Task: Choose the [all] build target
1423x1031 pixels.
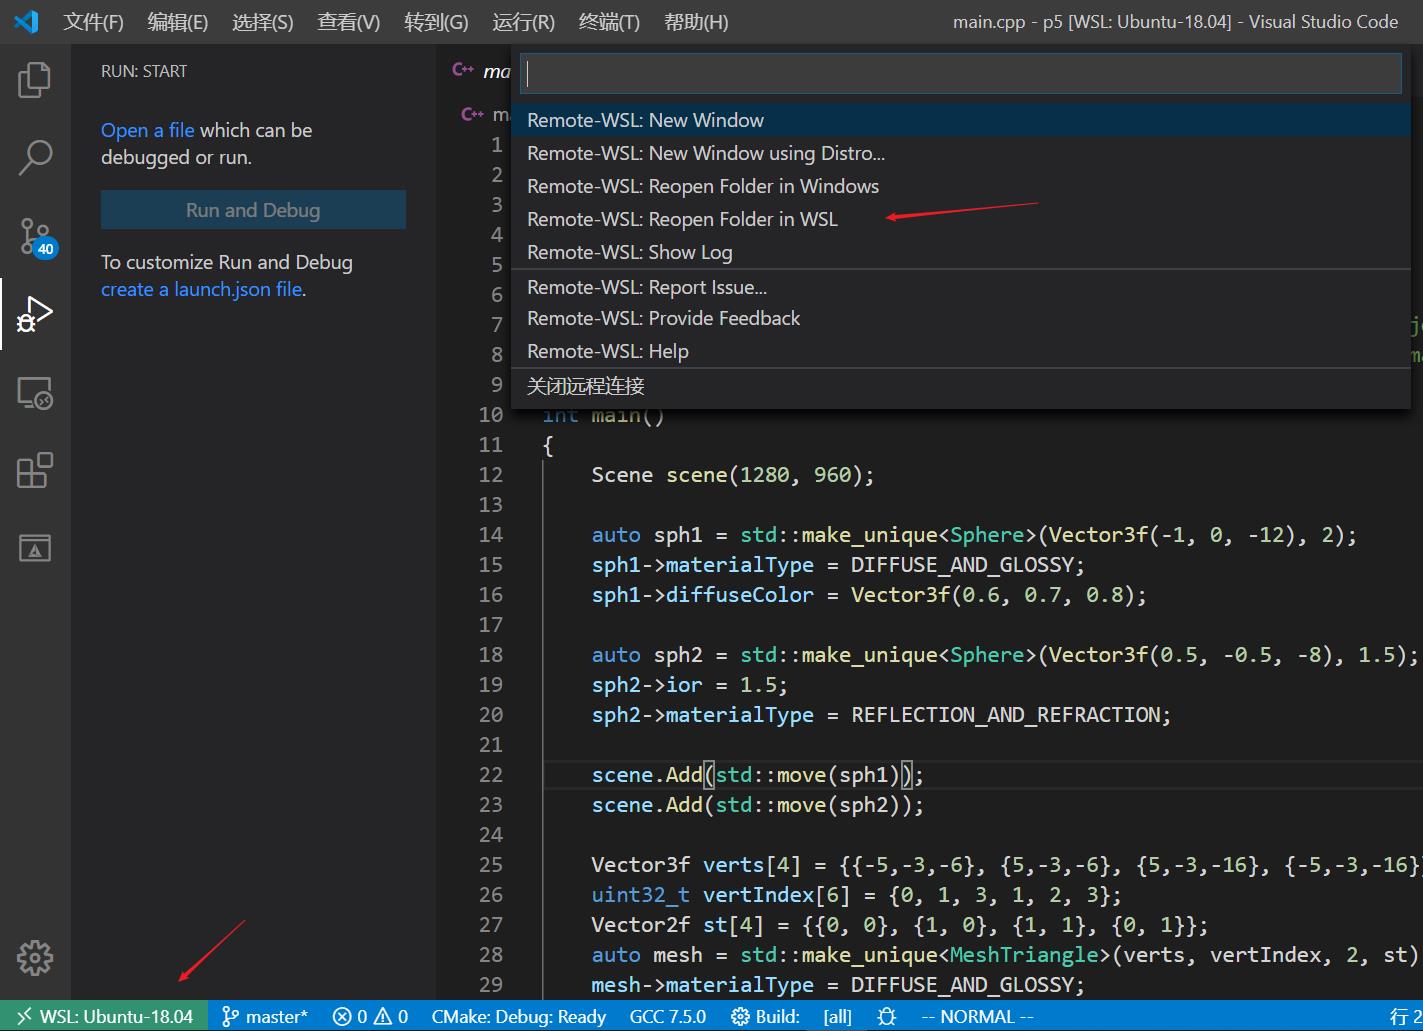Action: coord(837,1016)
